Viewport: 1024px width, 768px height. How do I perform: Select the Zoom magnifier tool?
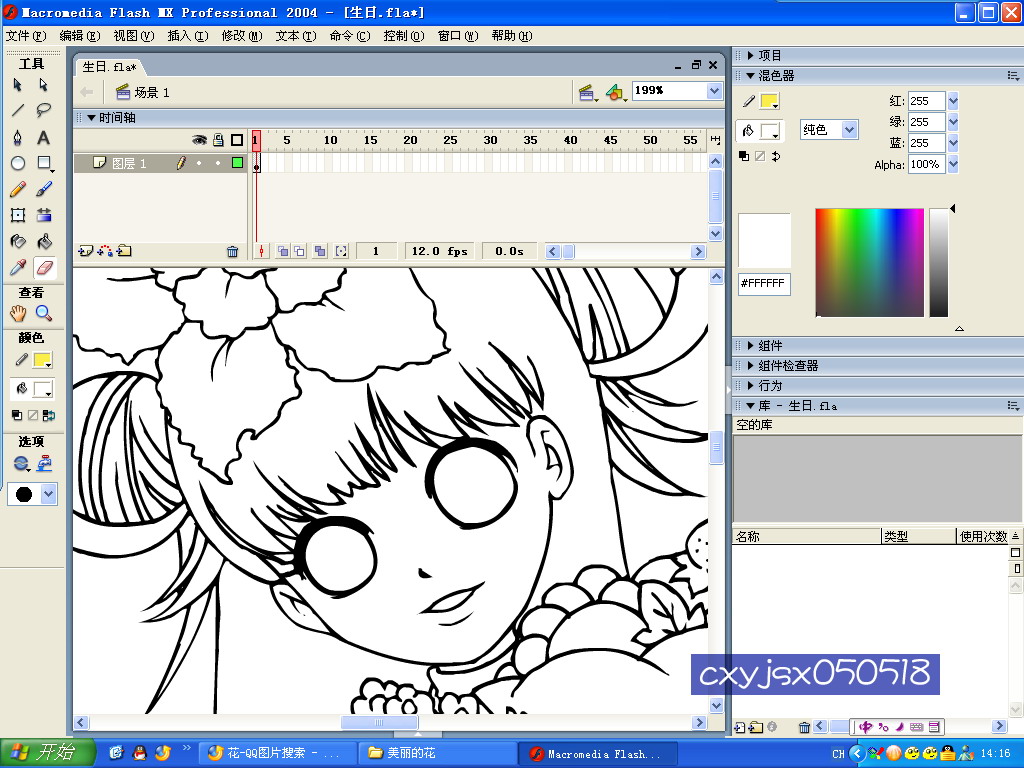[x=44, y=313]
